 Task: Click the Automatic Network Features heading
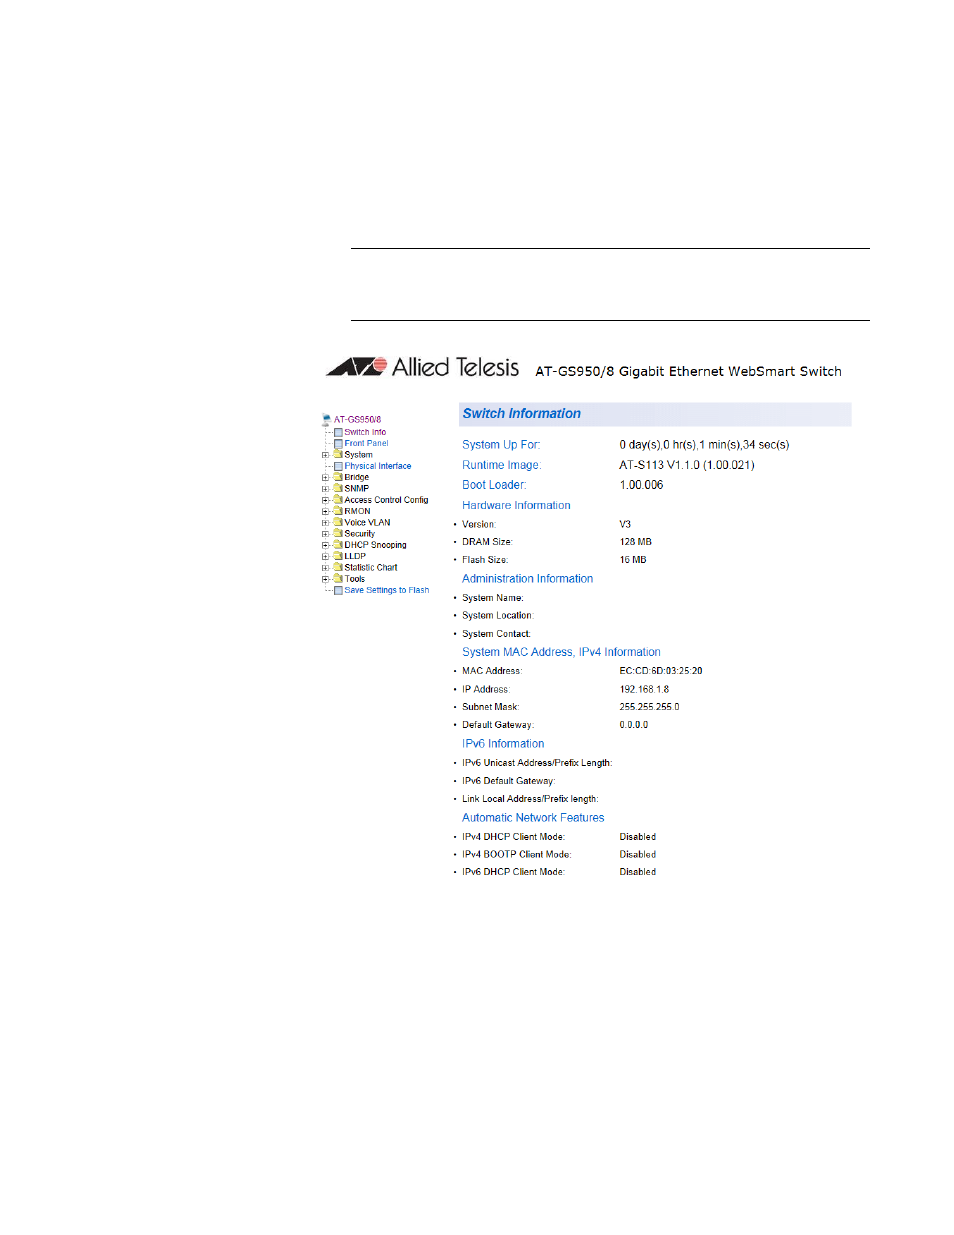533,818
